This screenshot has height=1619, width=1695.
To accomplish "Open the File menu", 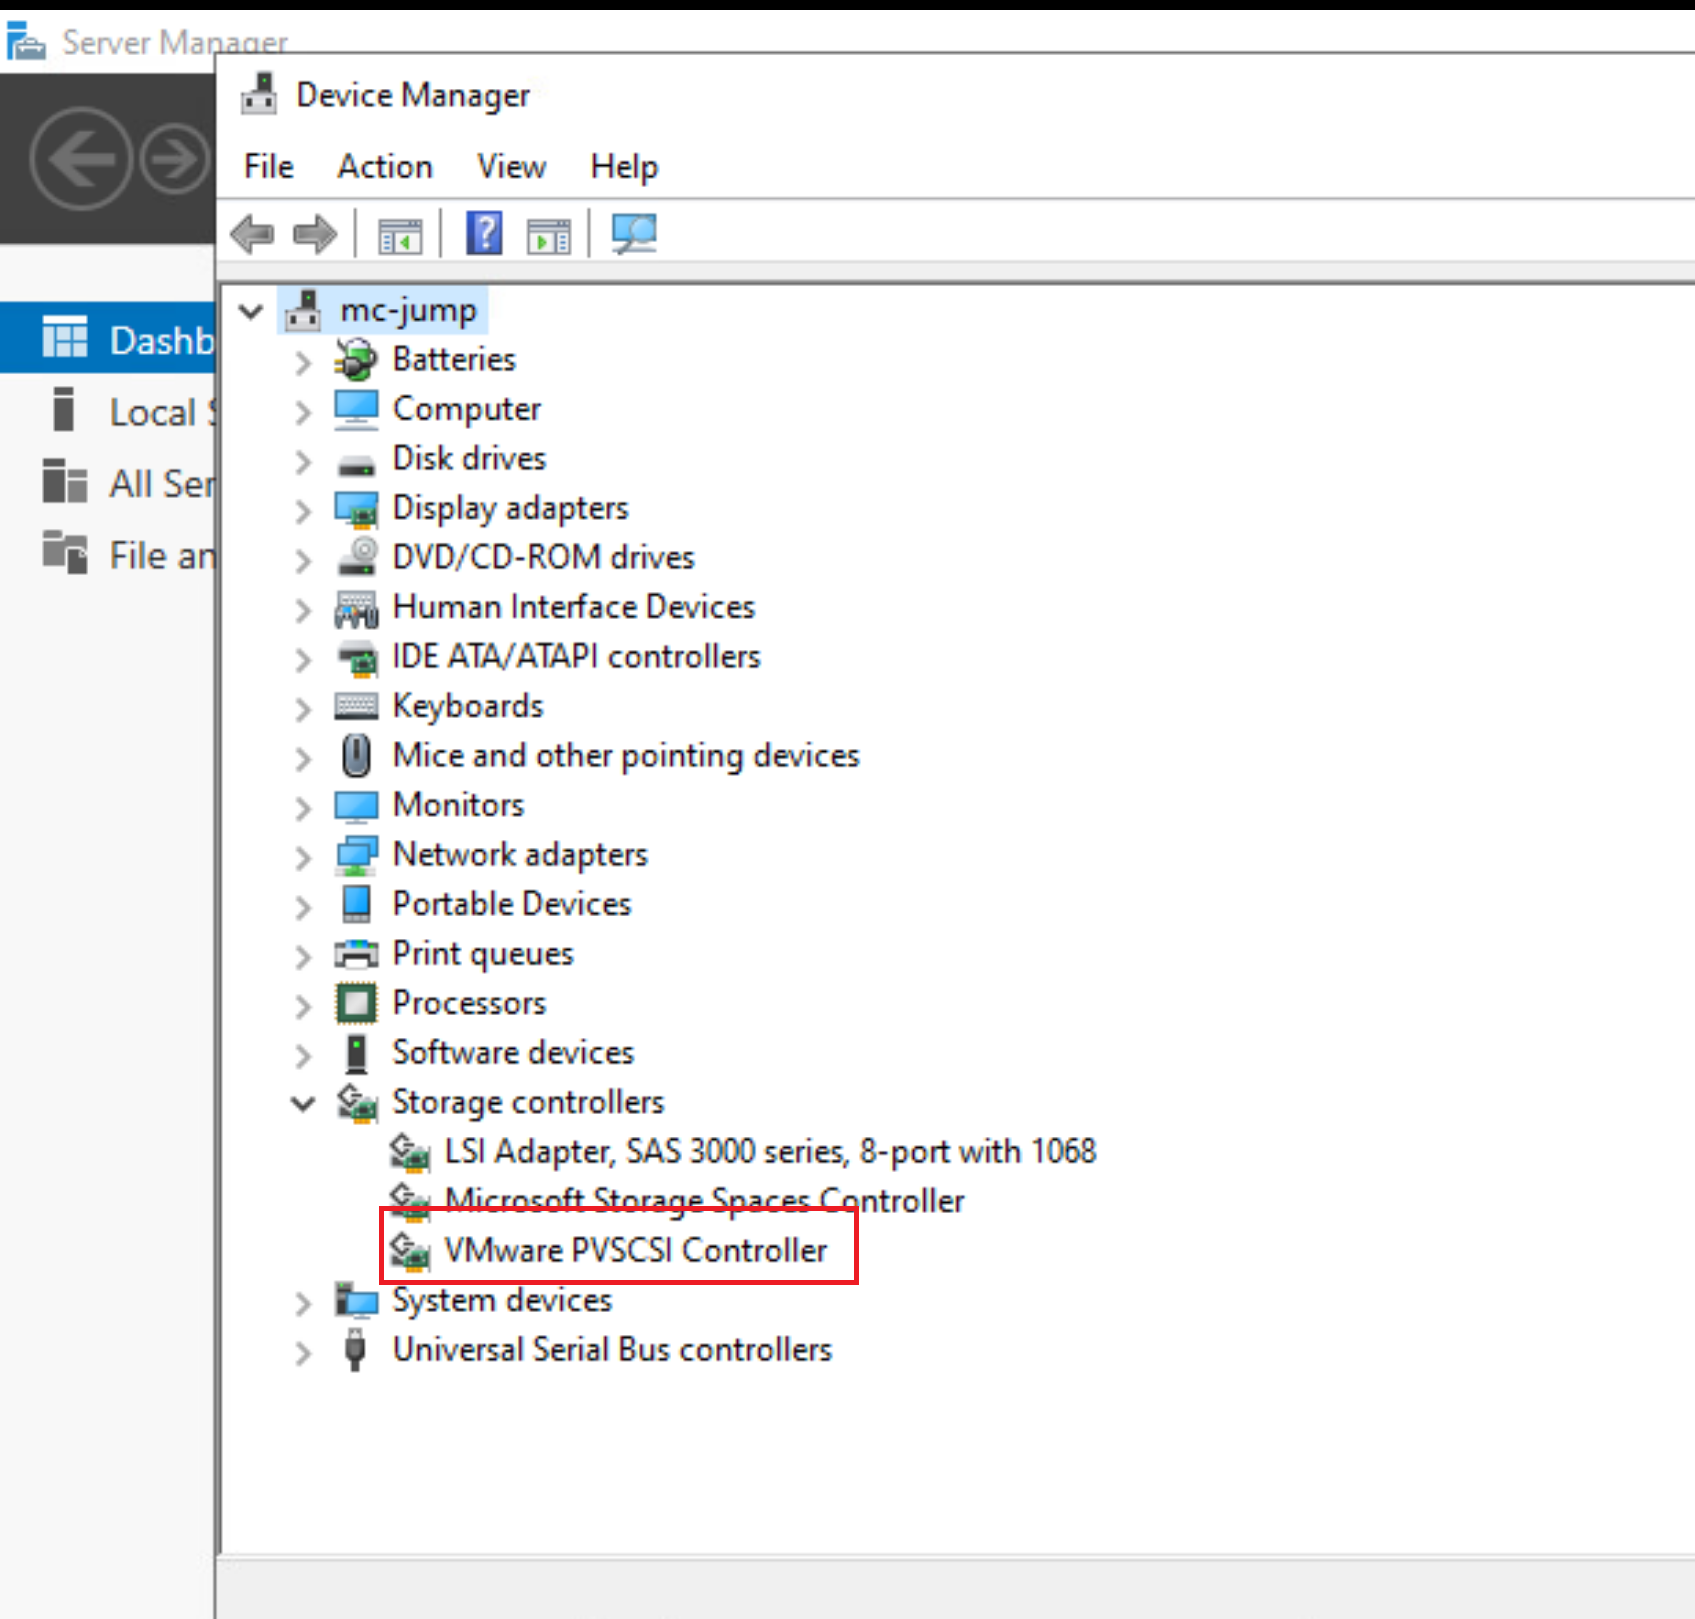I will [269, 166].
